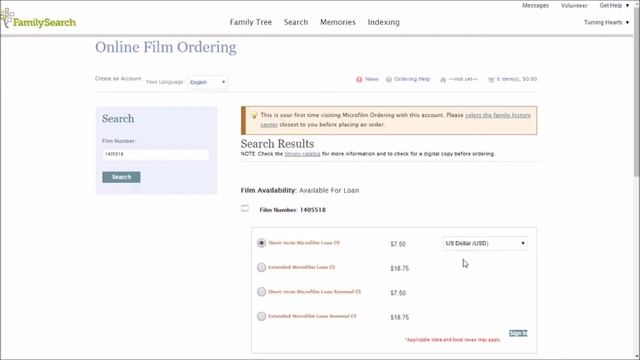Image resolution: width=640 pixels, height=360 pixels.
Task: Click the --not set-- center link
Action: pyautogui.click(x=463, y=79)
